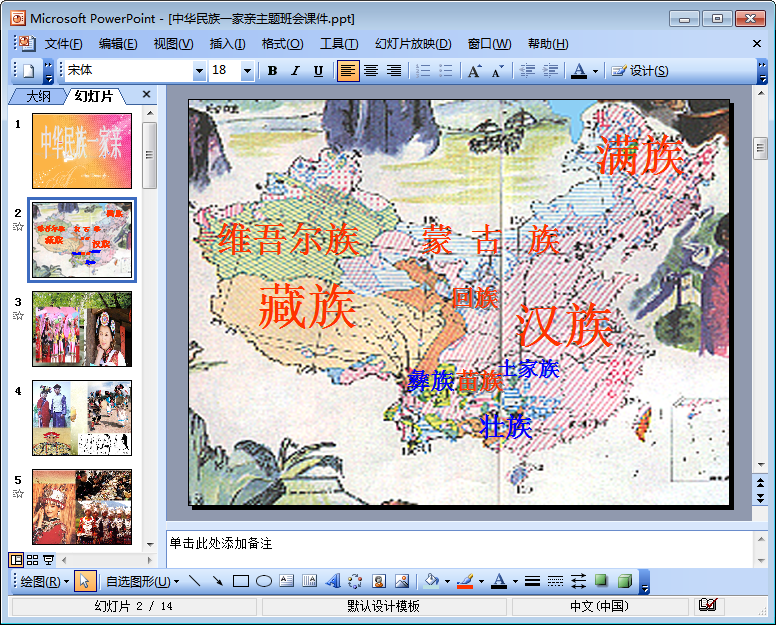Open 帮助(H) menu
Screen dimensions: 776x625
pos(548,44)
